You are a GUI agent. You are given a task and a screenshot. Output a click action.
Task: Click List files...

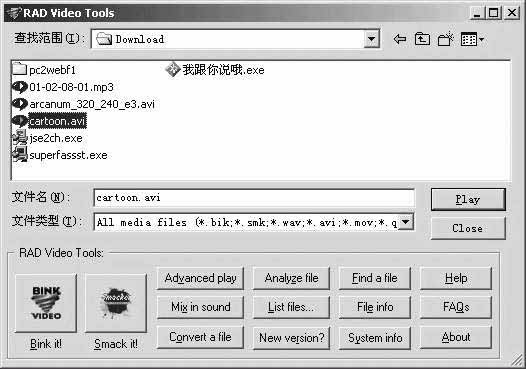291,307
